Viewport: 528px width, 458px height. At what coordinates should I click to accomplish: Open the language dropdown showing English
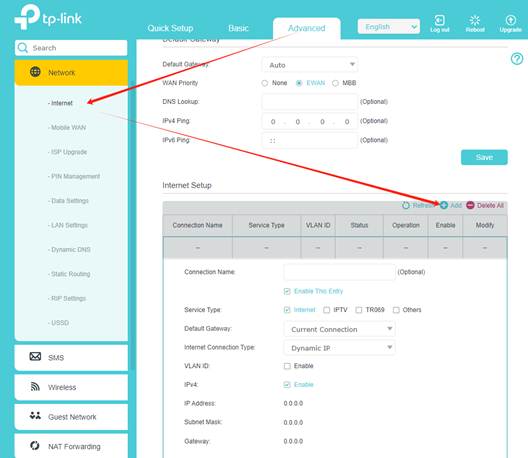click(389, 27)
